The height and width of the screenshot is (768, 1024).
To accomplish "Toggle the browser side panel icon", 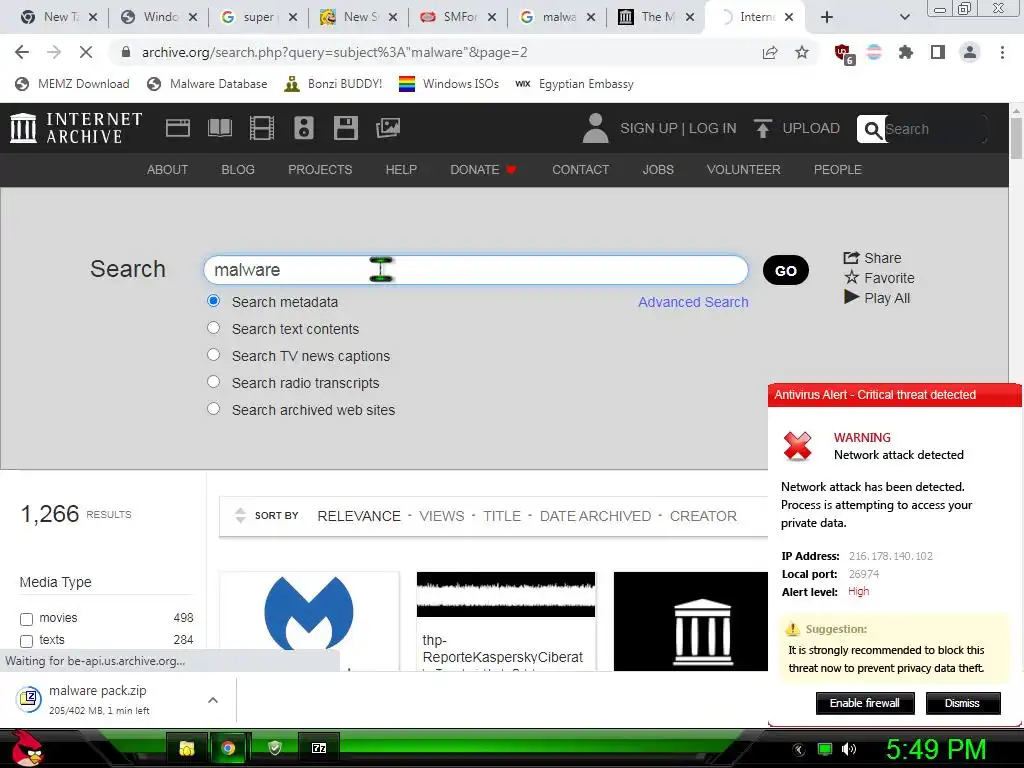I will coord(938,52).
